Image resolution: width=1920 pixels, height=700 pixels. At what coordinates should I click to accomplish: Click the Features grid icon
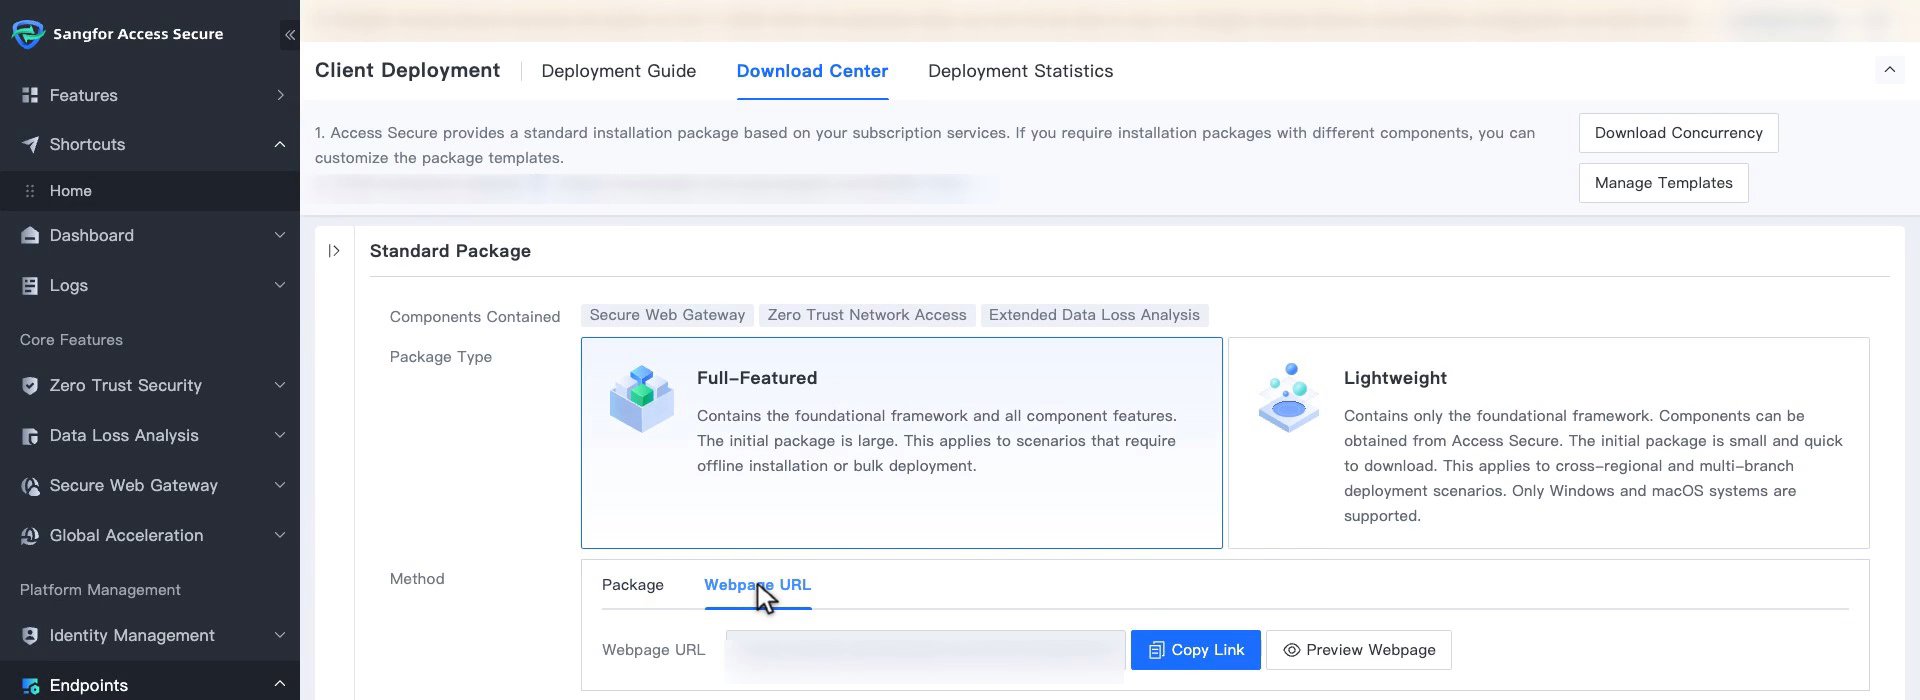coord(30,95)
